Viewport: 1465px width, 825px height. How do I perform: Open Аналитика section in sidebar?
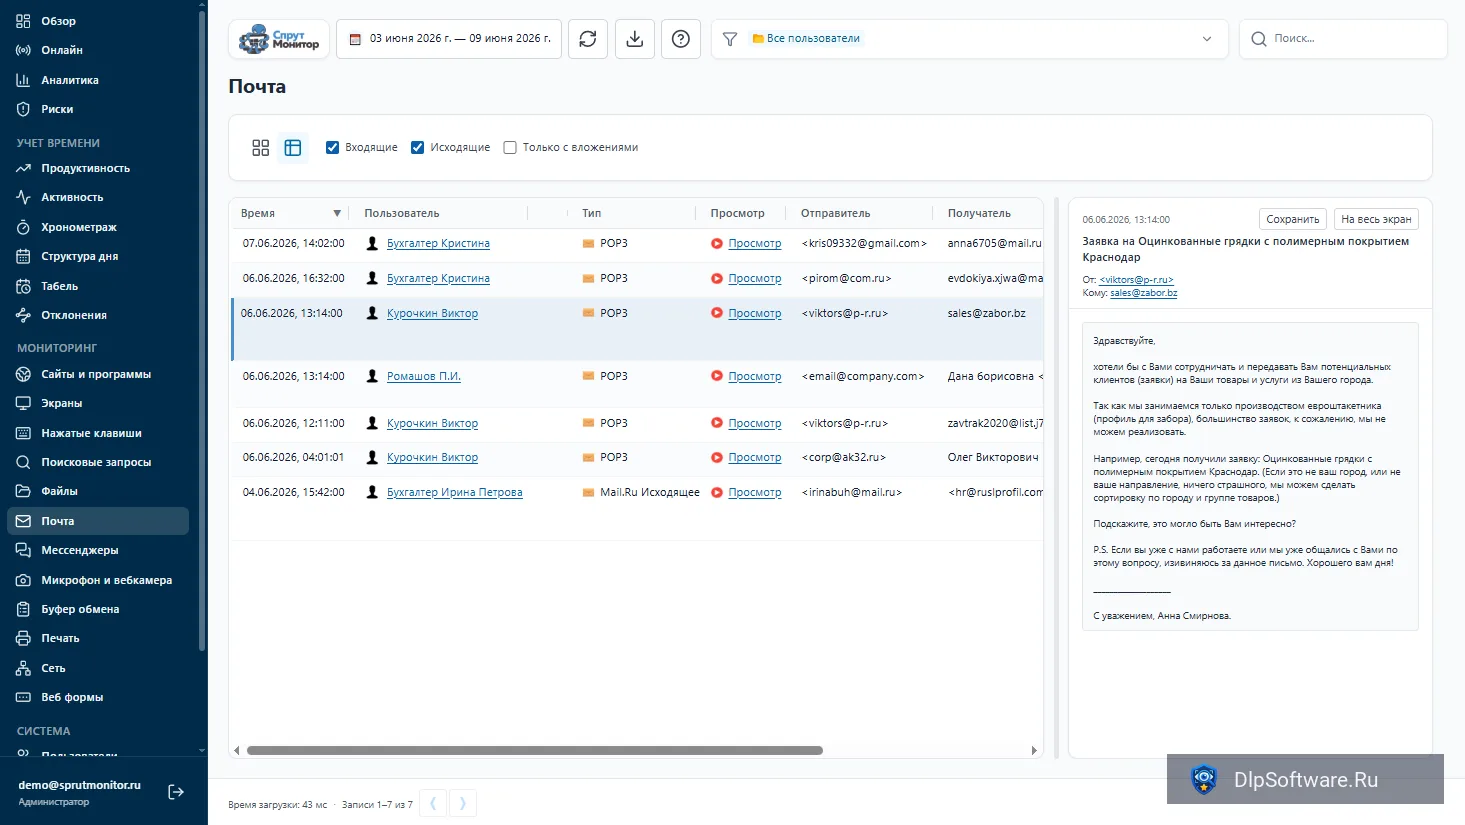(x=70, y=80)
